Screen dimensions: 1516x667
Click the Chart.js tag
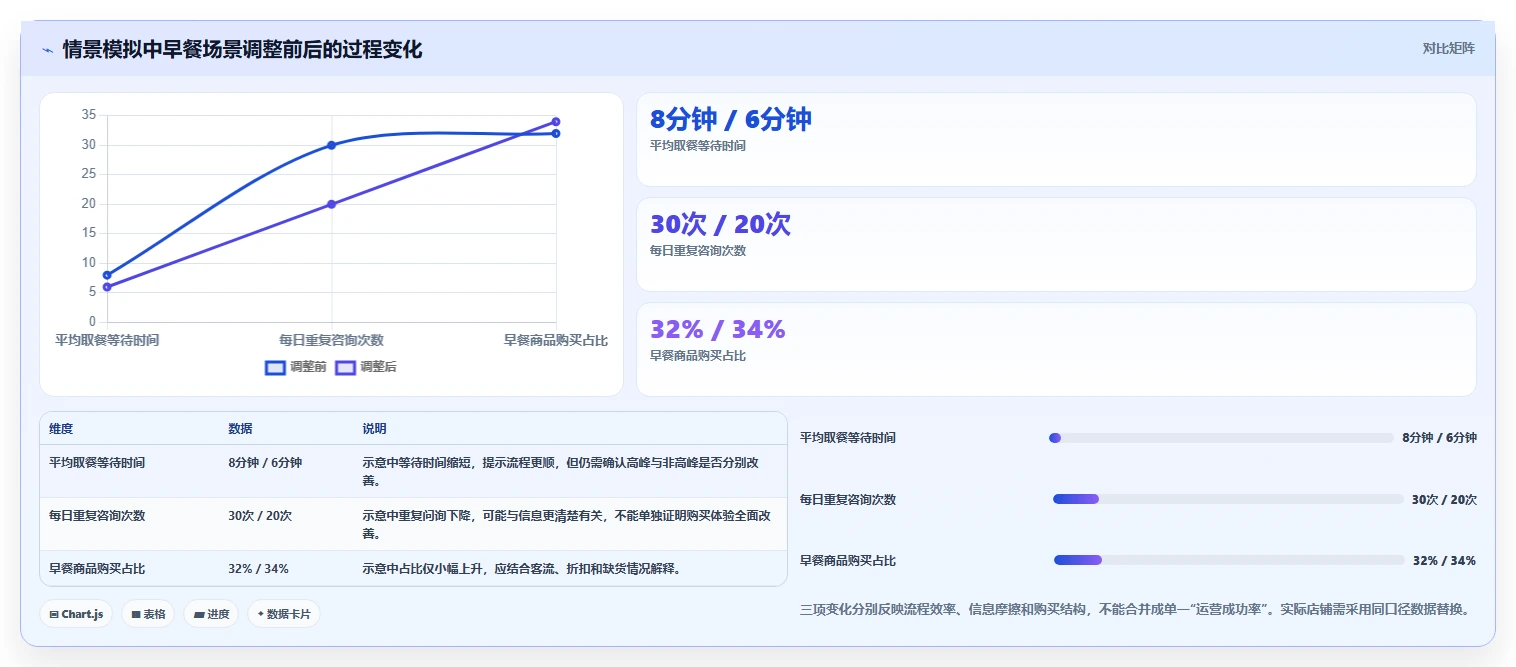[76, 614]
